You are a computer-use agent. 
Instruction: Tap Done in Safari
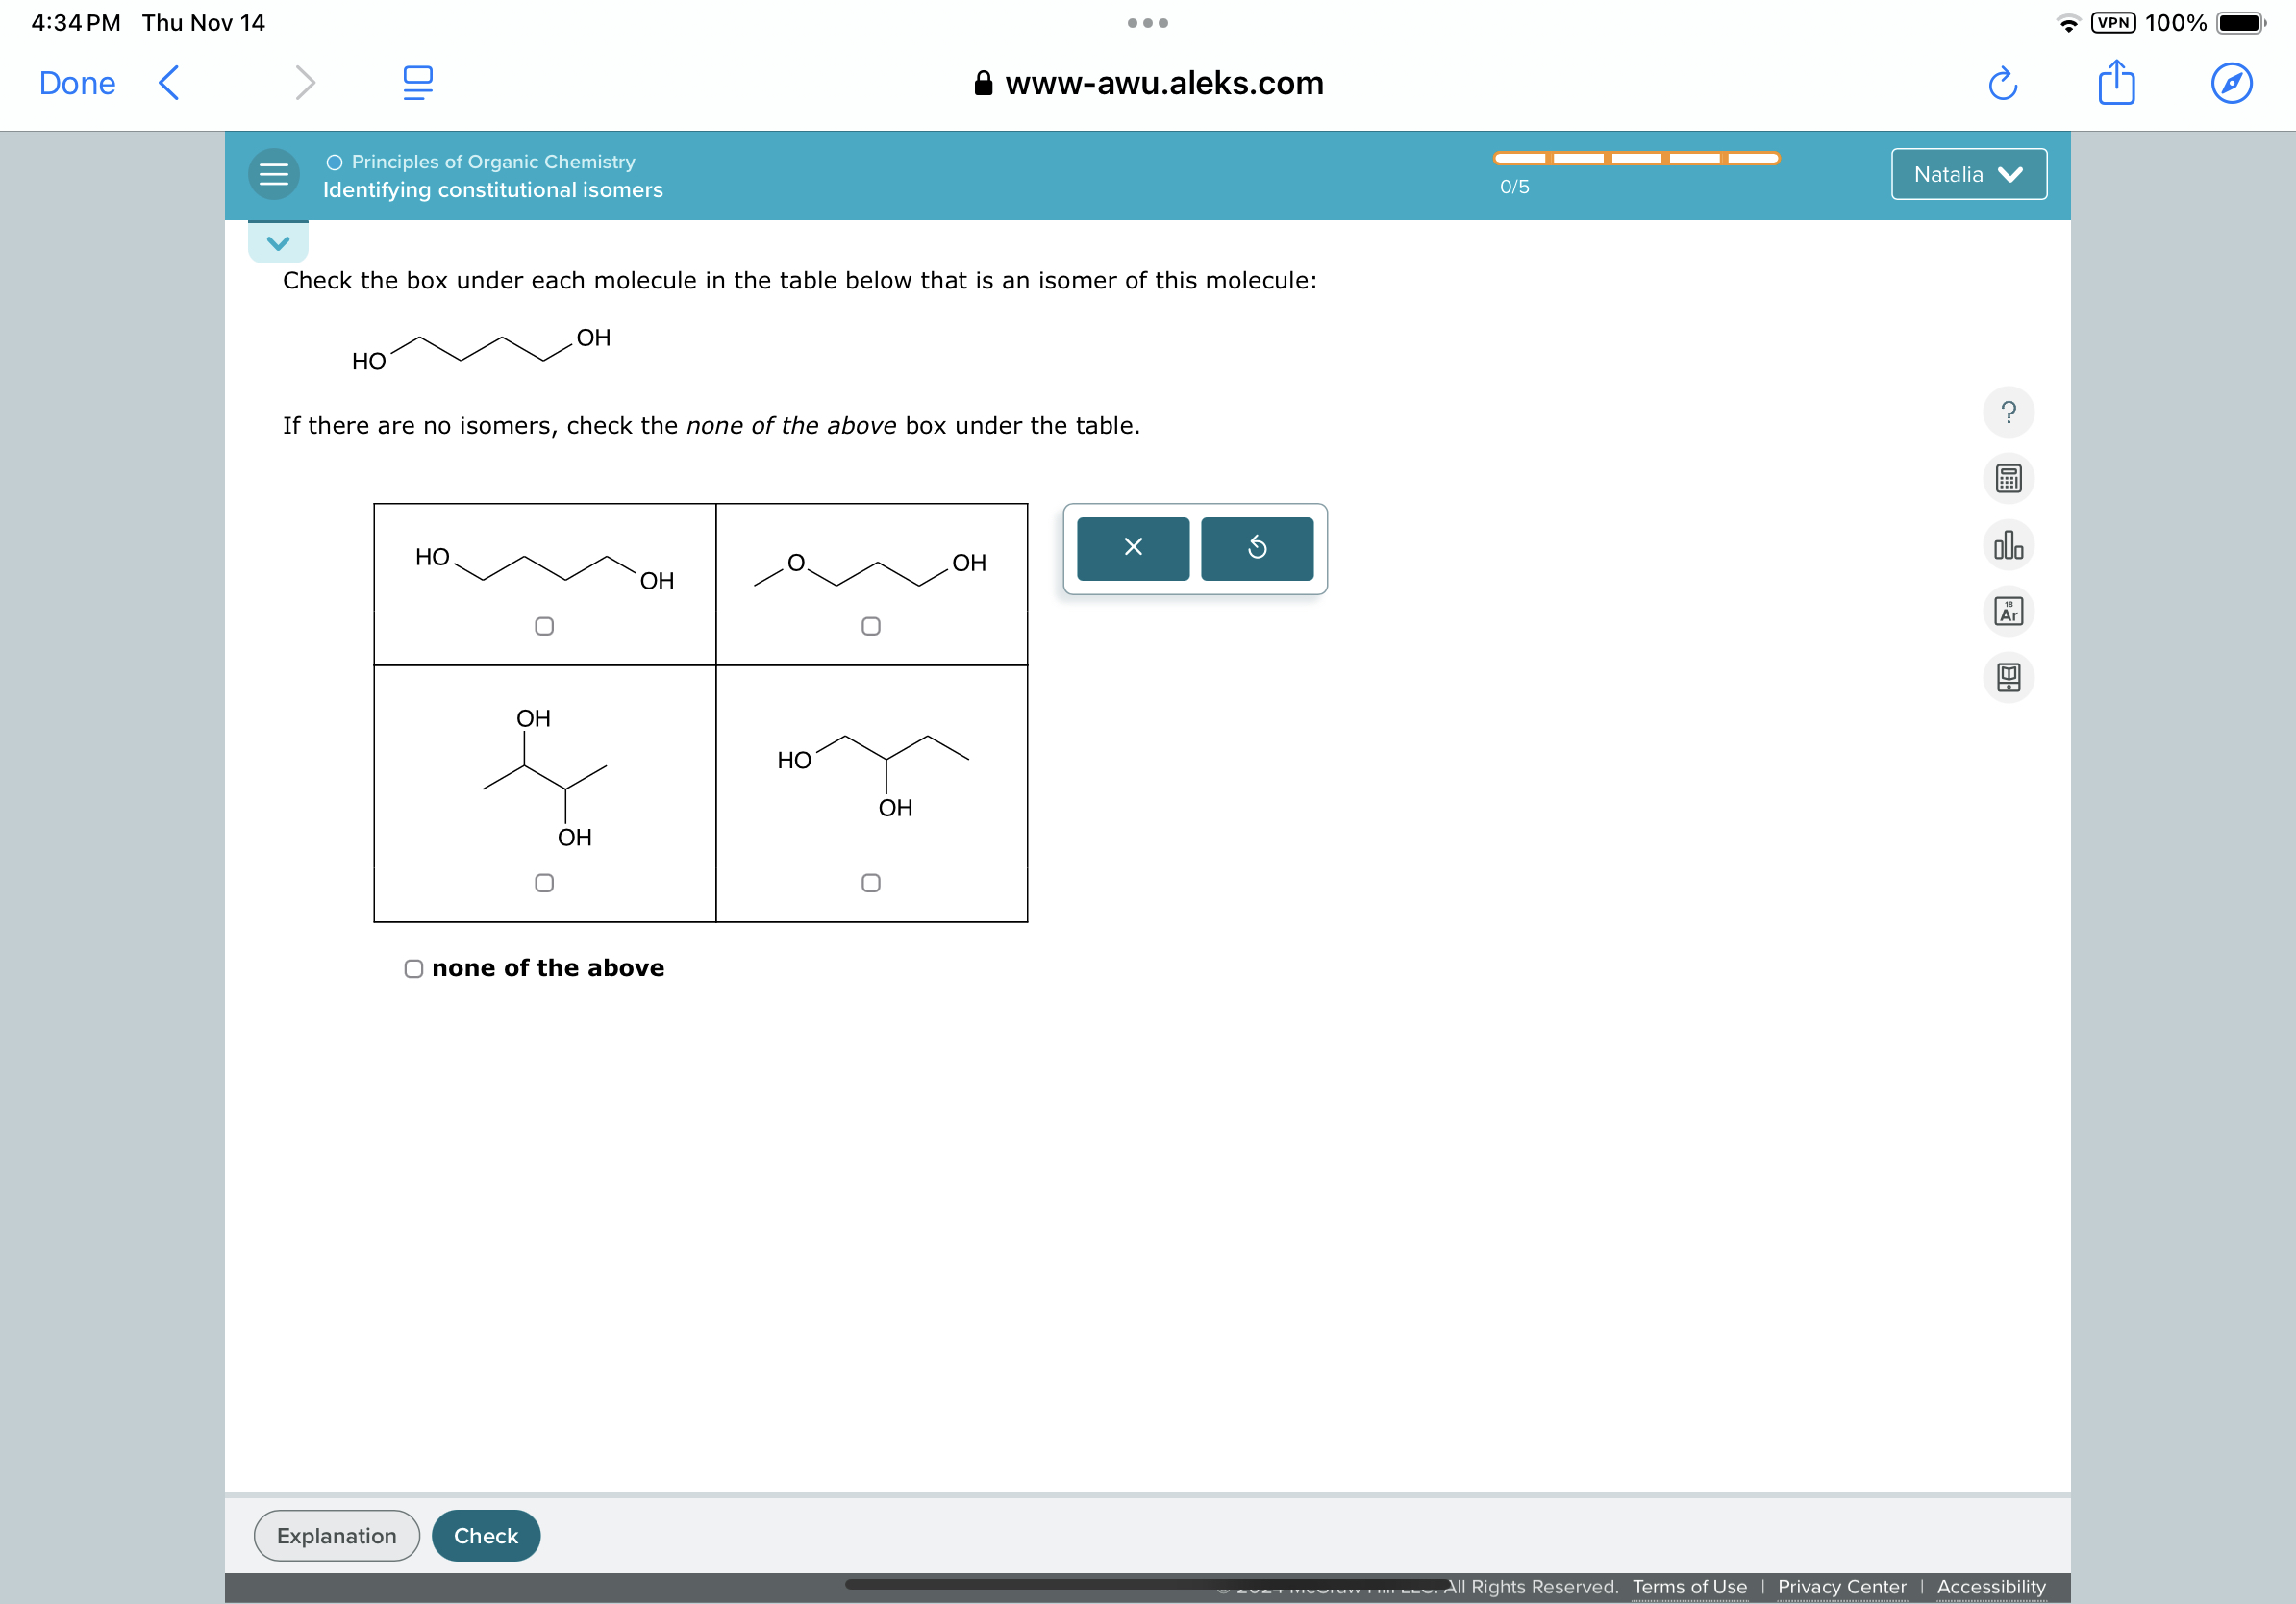click(x=76, y=83)
